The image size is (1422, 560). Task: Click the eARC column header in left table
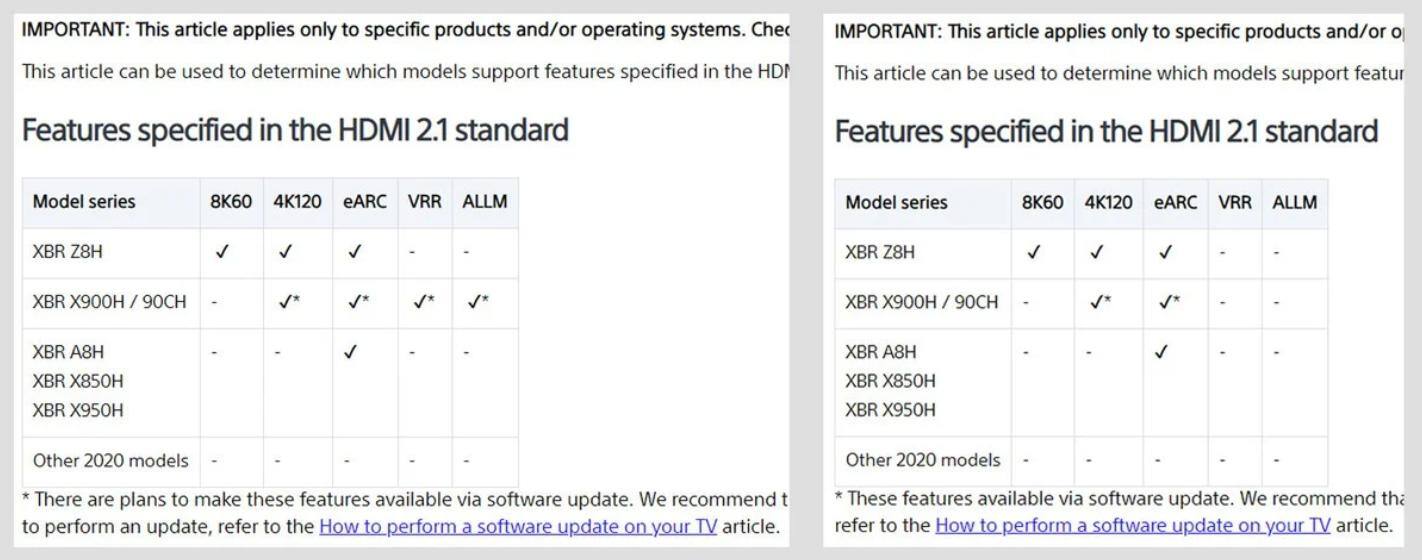click(365, 202)
